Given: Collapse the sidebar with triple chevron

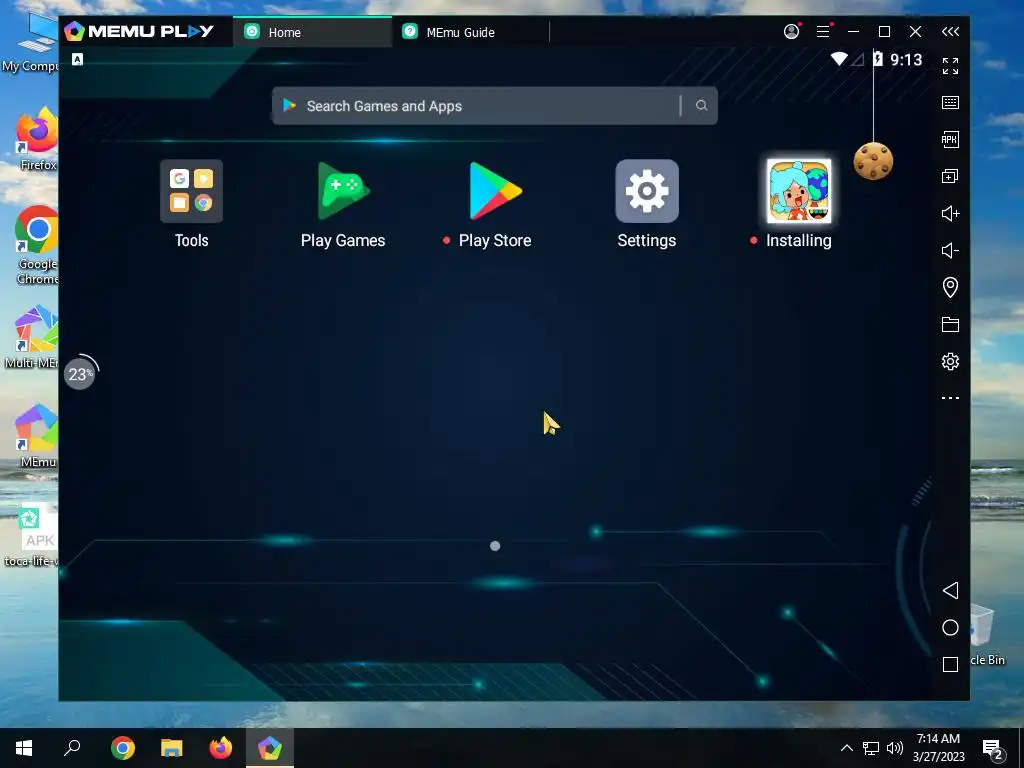Looking at the screenshot, I should click(950, 31).
